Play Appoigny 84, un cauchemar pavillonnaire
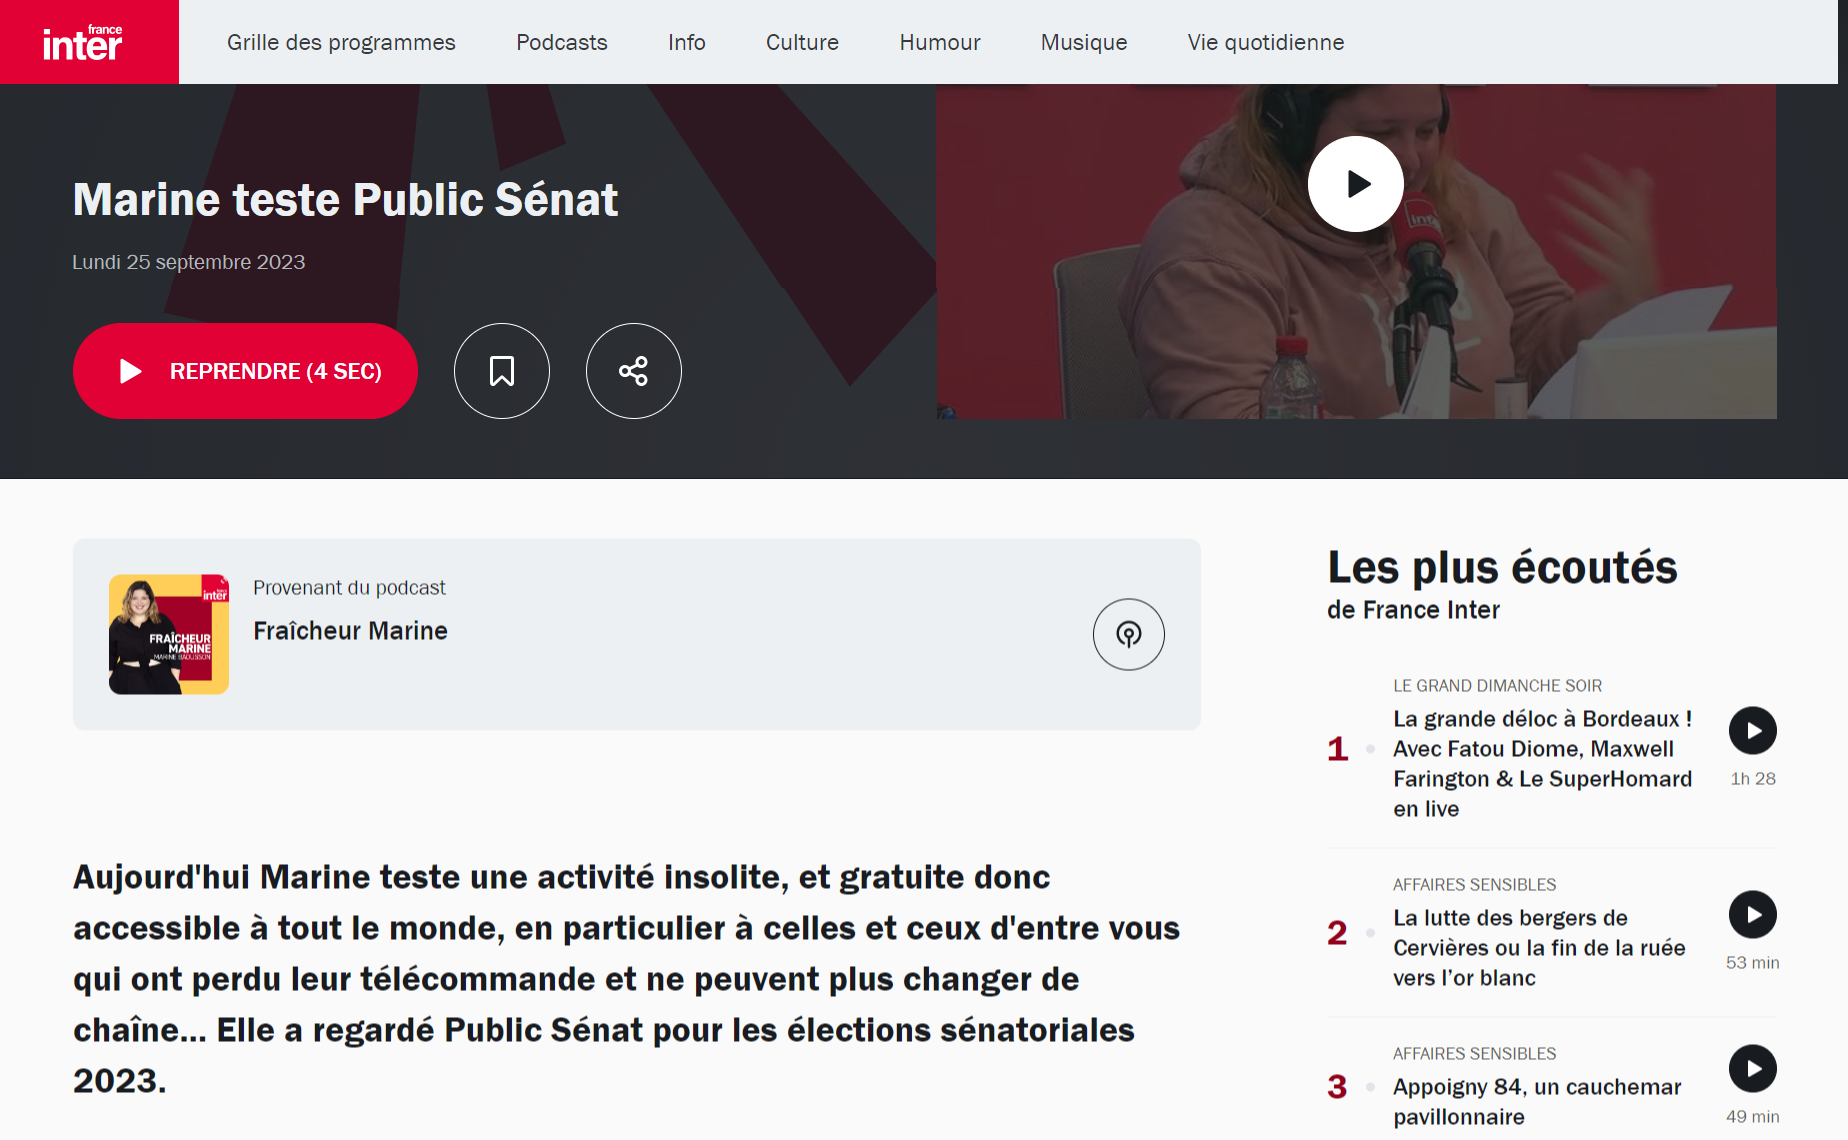 pyautogui.click(x=1753, y=1069)
